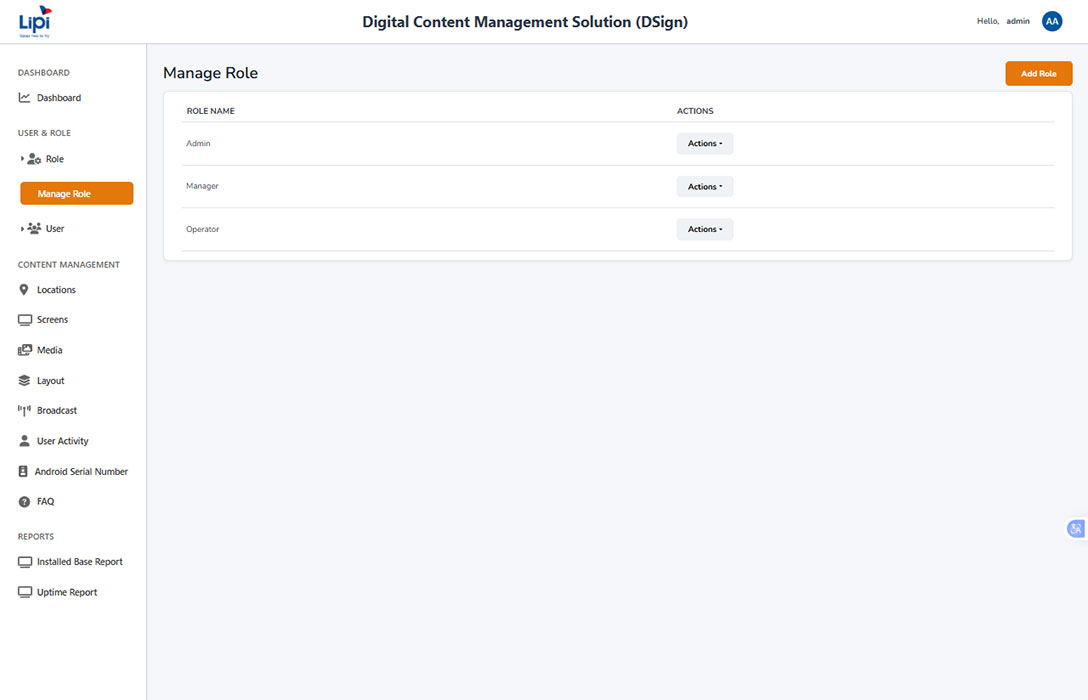Click the Screens monitor icon

(25, 320)
